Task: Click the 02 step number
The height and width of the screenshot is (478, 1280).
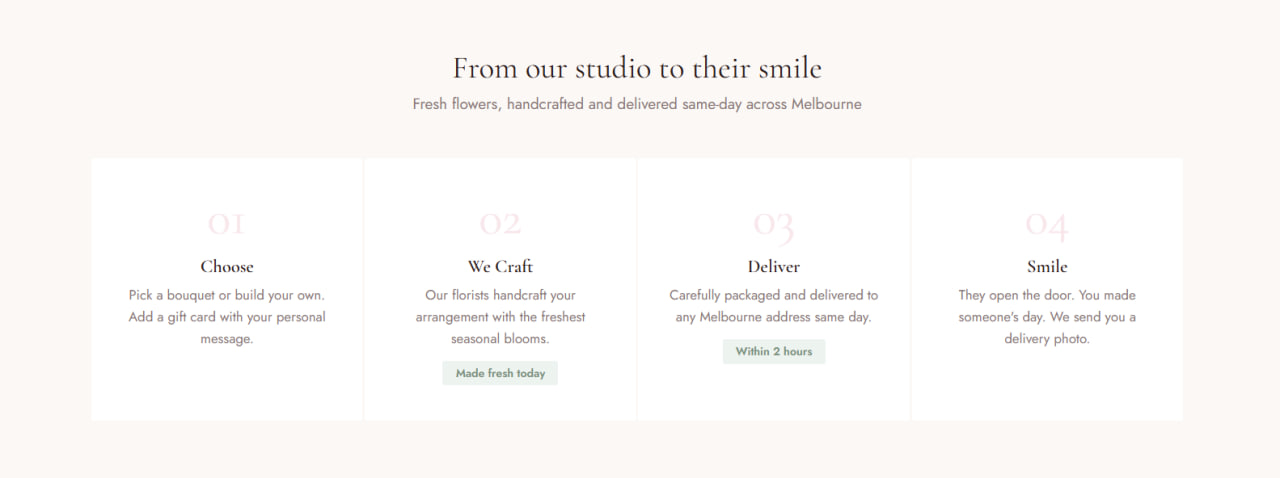Action: (x=500, y=223)
